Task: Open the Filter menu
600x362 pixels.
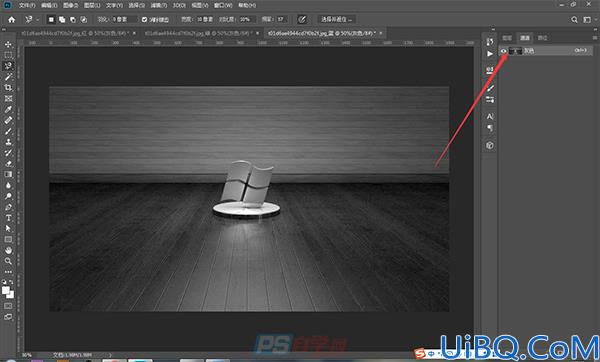Action: [158, 5]
